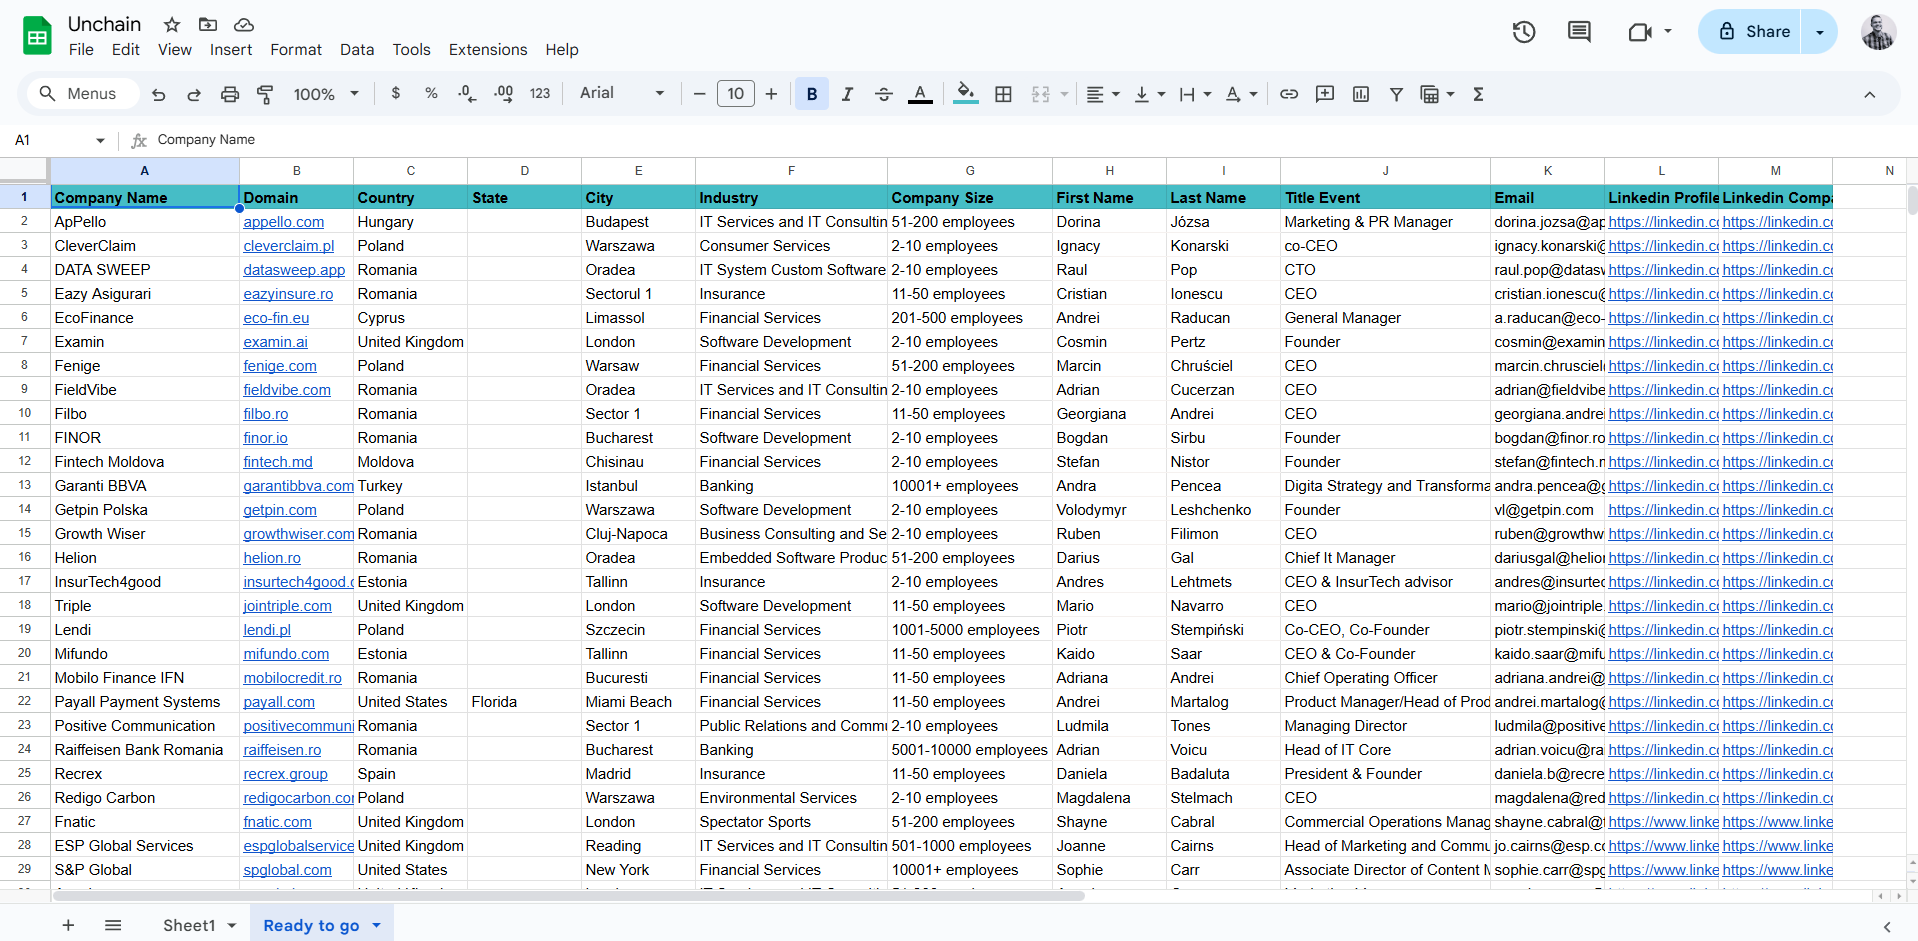Add a new sheet plus icon
Image resolution: width=1918 pixels, height=941 pixels.
[68, 925]
